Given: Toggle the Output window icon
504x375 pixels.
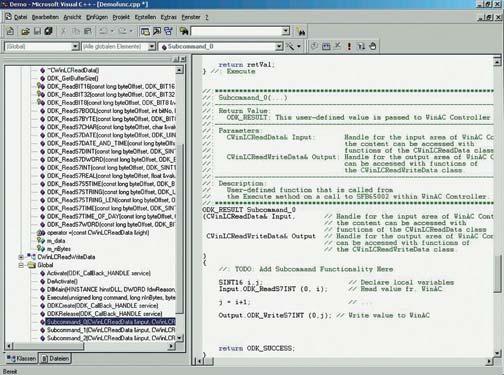Looking at the screenshot, I should click(x=157, y=31).
